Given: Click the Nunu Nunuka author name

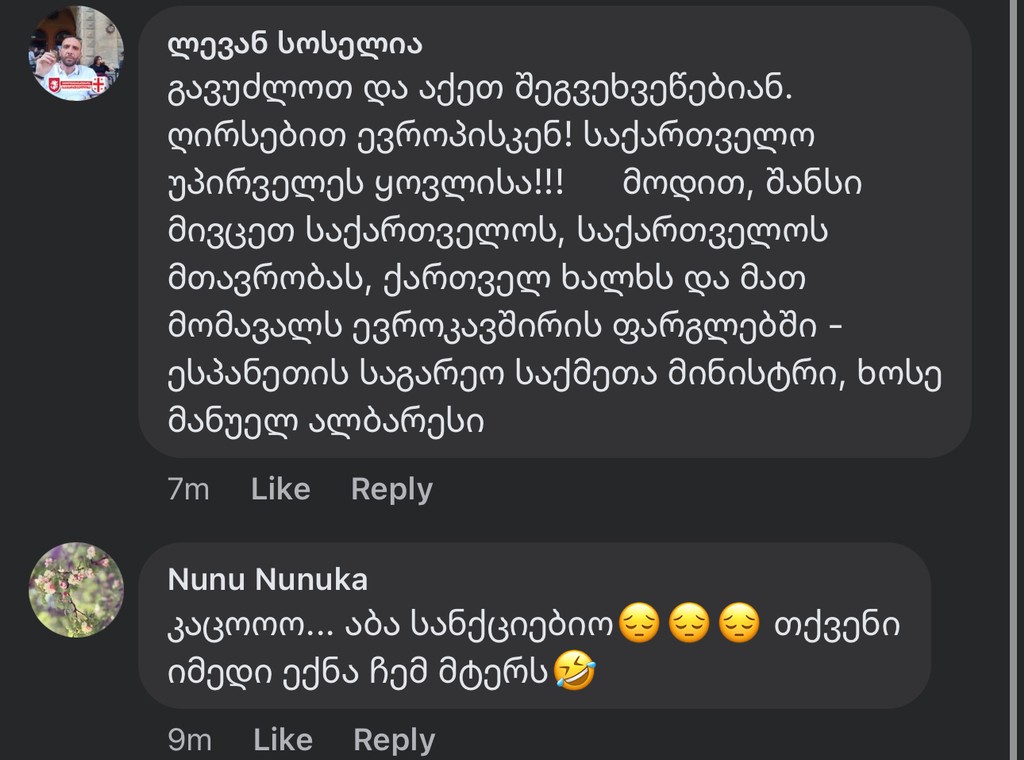Looking at the screenshot, I should click(267, 579).
